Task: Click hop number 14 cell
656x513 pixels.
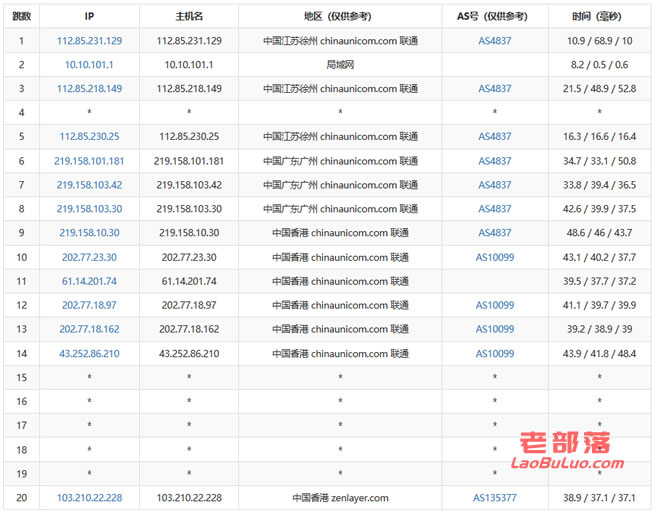Action: pyautogui.click(x=21, y=353)
